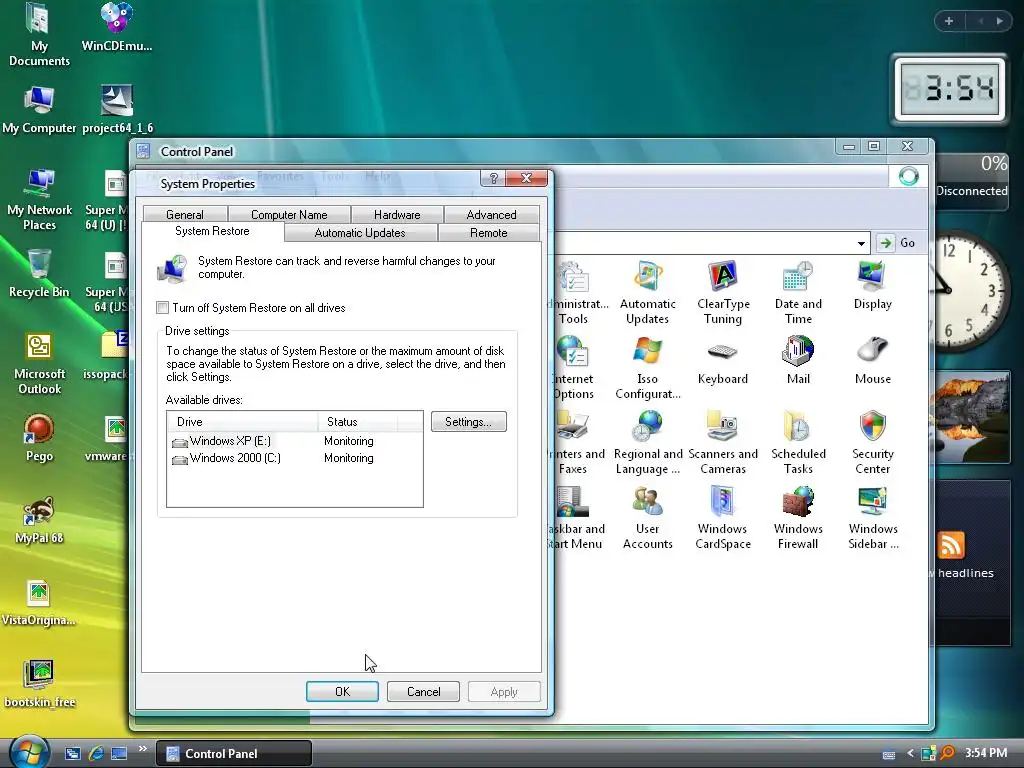This screenshot has height=768, width=1024.
Task: Open Date and Time in Control Panel
Action: tap(798, 293)
